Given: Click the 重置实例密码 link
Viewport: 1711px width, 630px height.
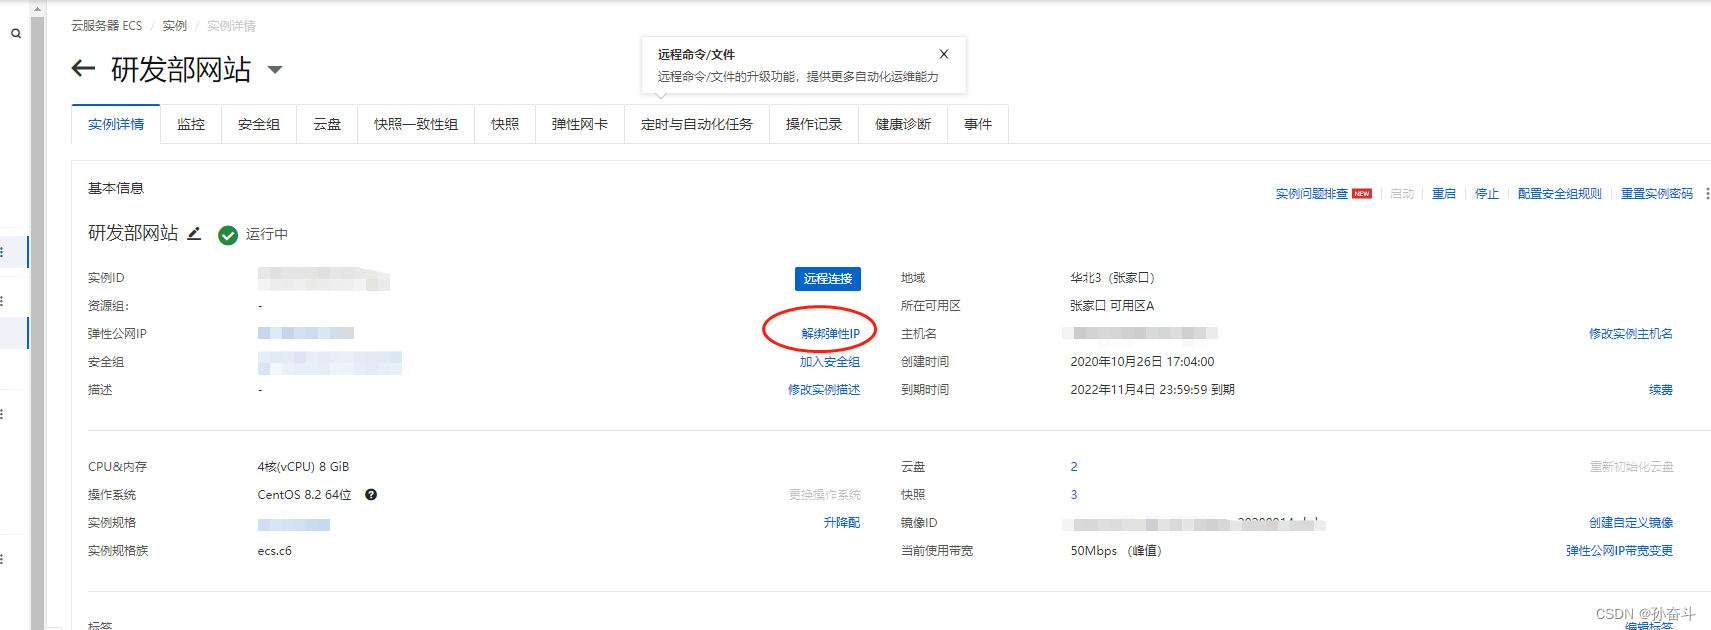Looking at the screenshot, I should coord(1657,194).
